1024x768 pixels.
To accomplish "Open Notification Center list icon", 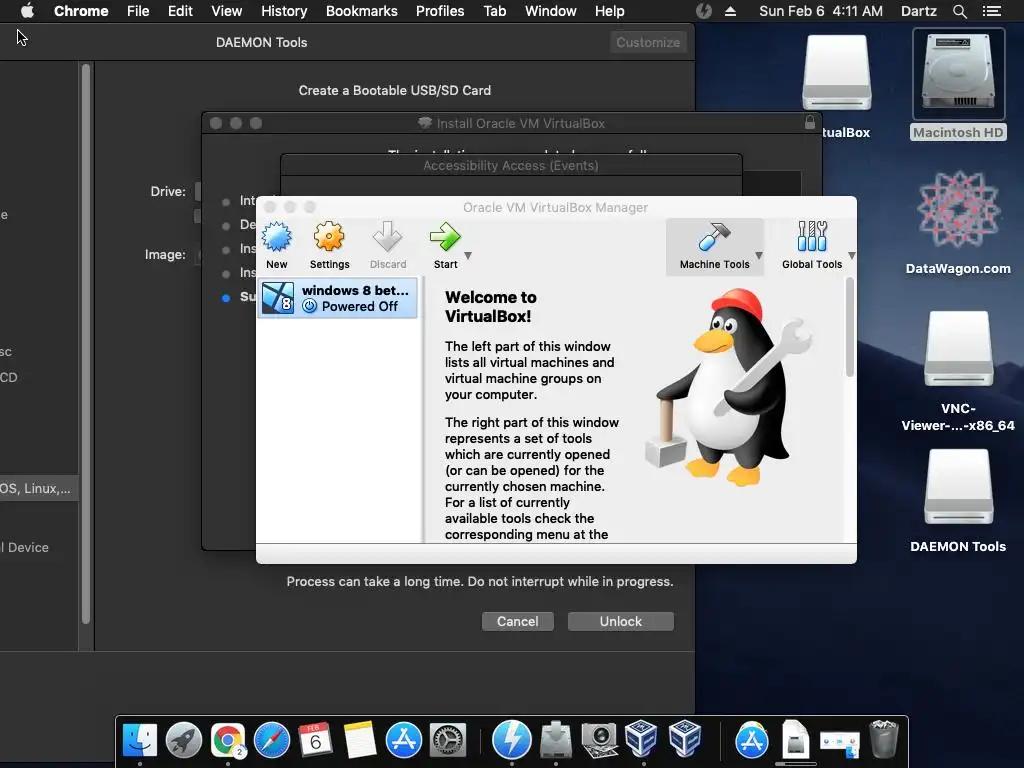I will (x=992, y=11).
